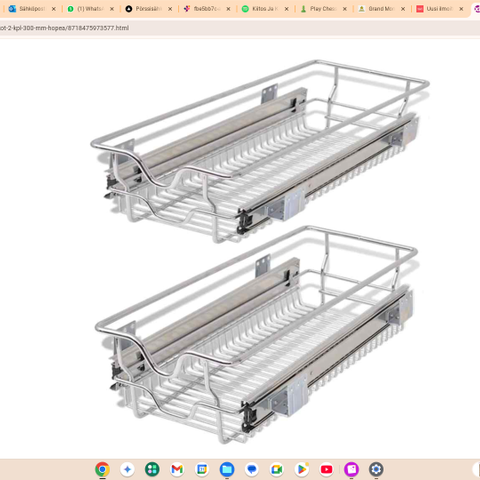Switch to the Play Chess tab
480x480 pixels.
323,9
